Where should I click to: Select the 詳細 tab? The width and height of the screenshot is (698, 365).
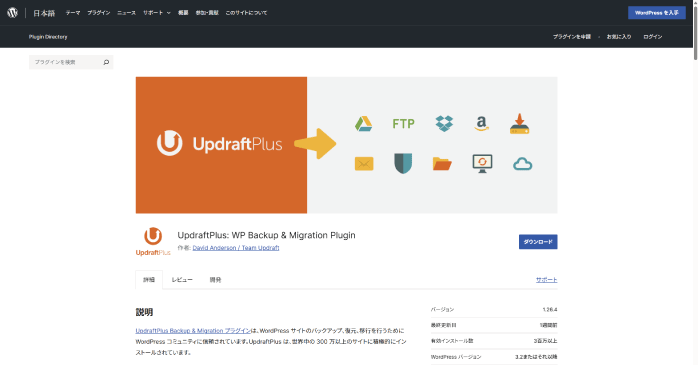[149, 280]
